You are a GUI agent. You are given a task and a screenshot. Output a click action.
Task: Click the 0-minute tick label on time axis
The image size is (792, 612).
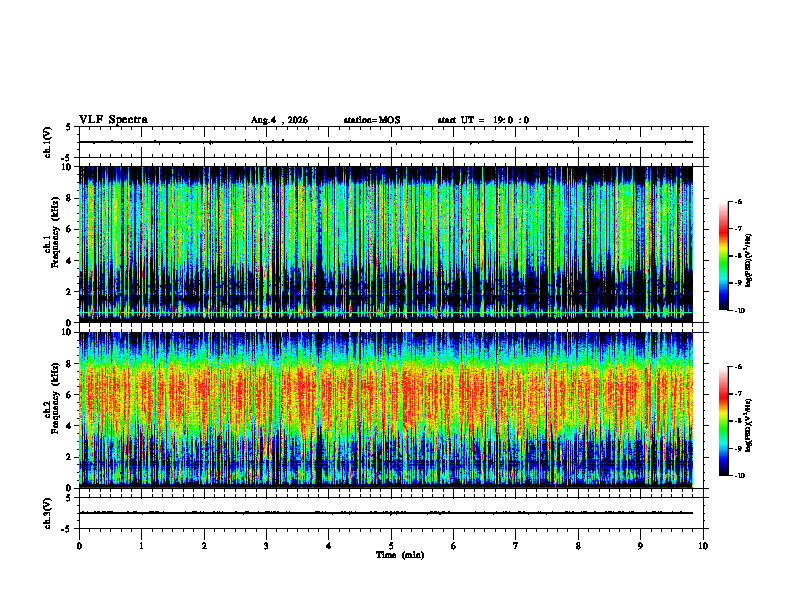79,546
